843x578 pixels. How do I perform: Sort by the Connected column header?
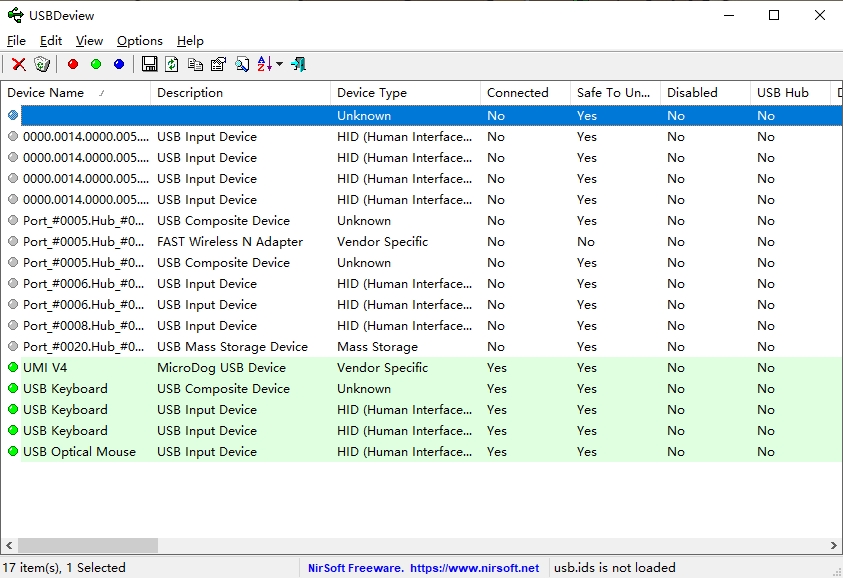coord(517,93)
